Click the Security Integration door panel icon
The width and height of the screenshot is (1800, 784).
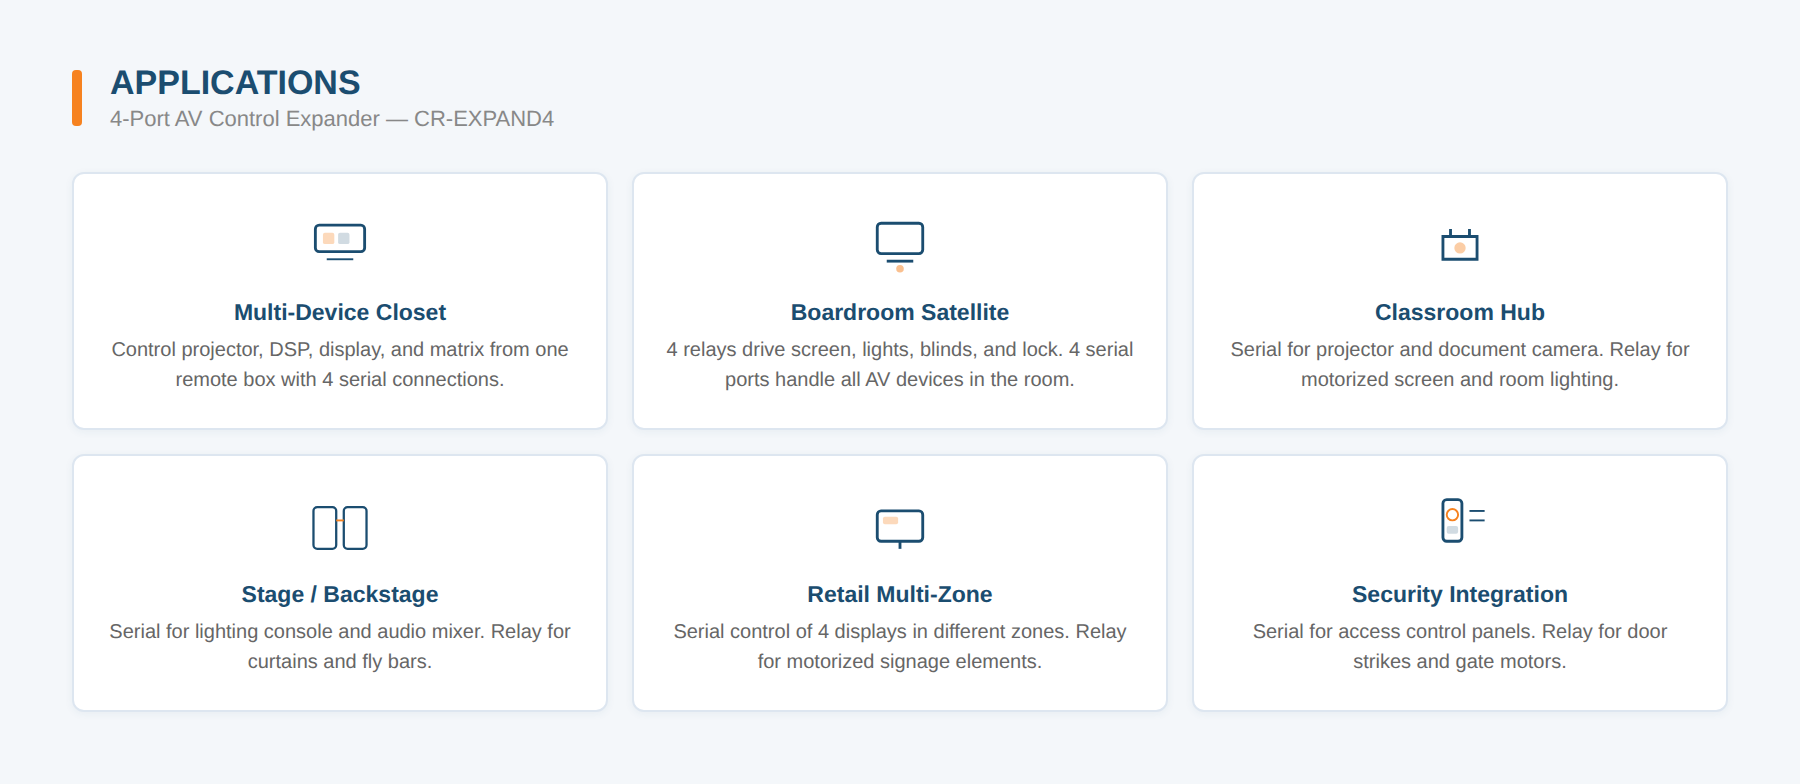click(1463, 520)
